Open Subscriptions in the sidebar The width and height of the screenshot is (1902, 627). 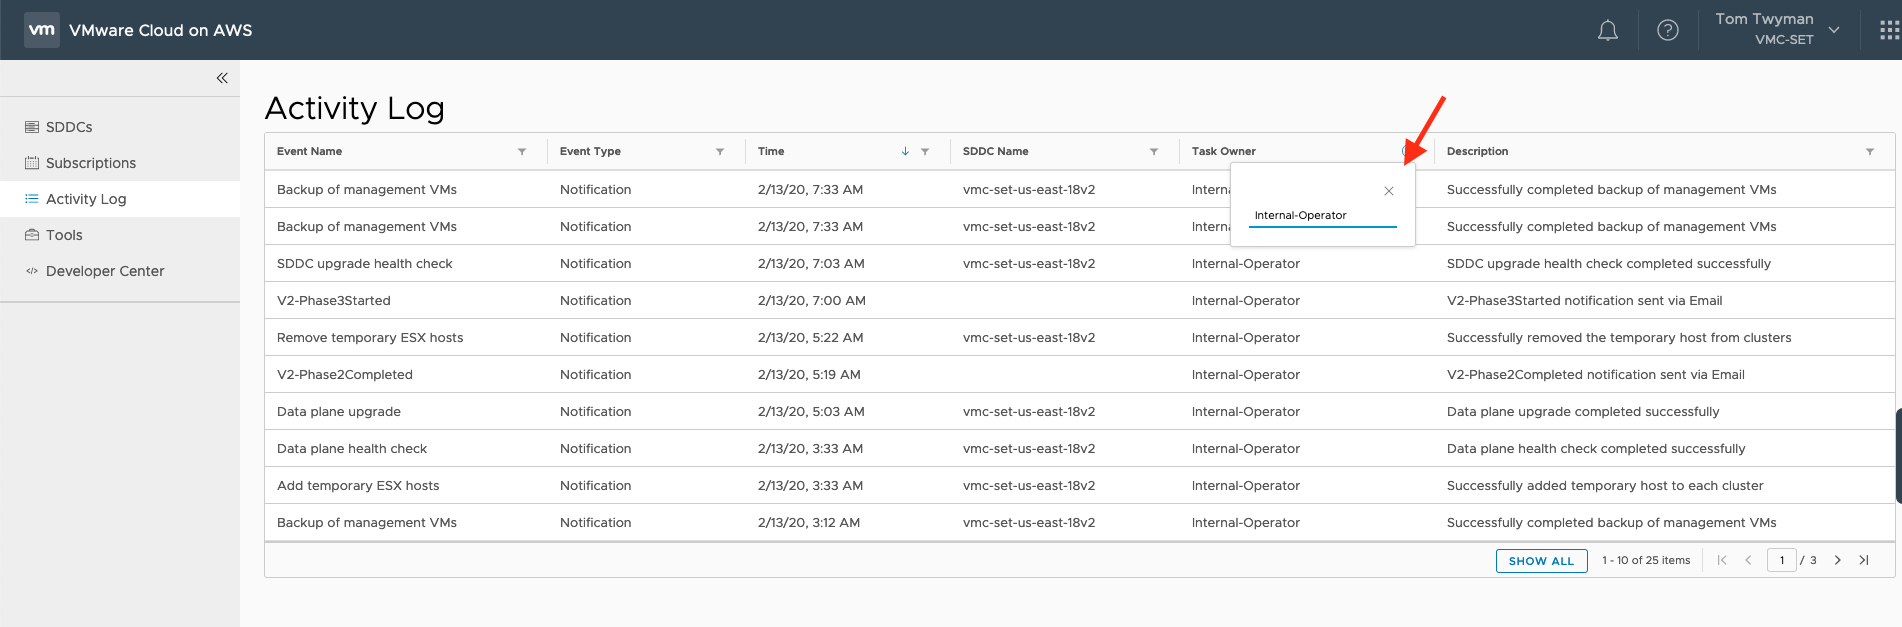point(90,163)
